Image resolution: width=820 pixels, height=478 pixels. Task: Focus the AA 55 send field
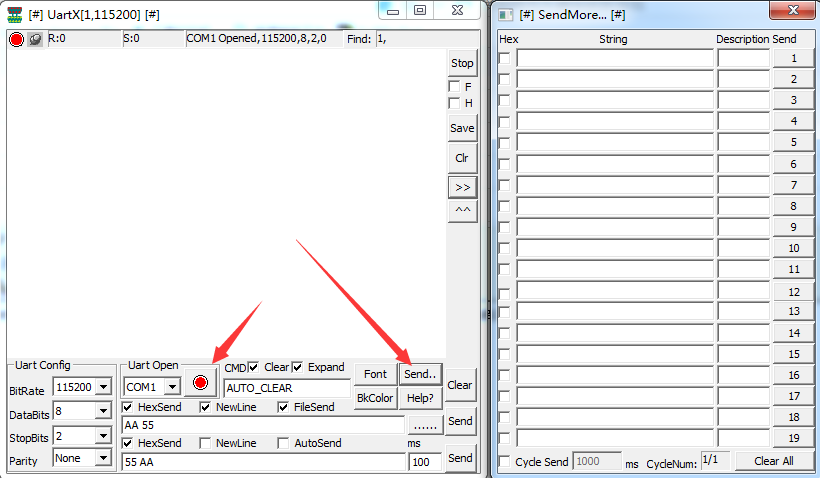(x=264, y=425)
